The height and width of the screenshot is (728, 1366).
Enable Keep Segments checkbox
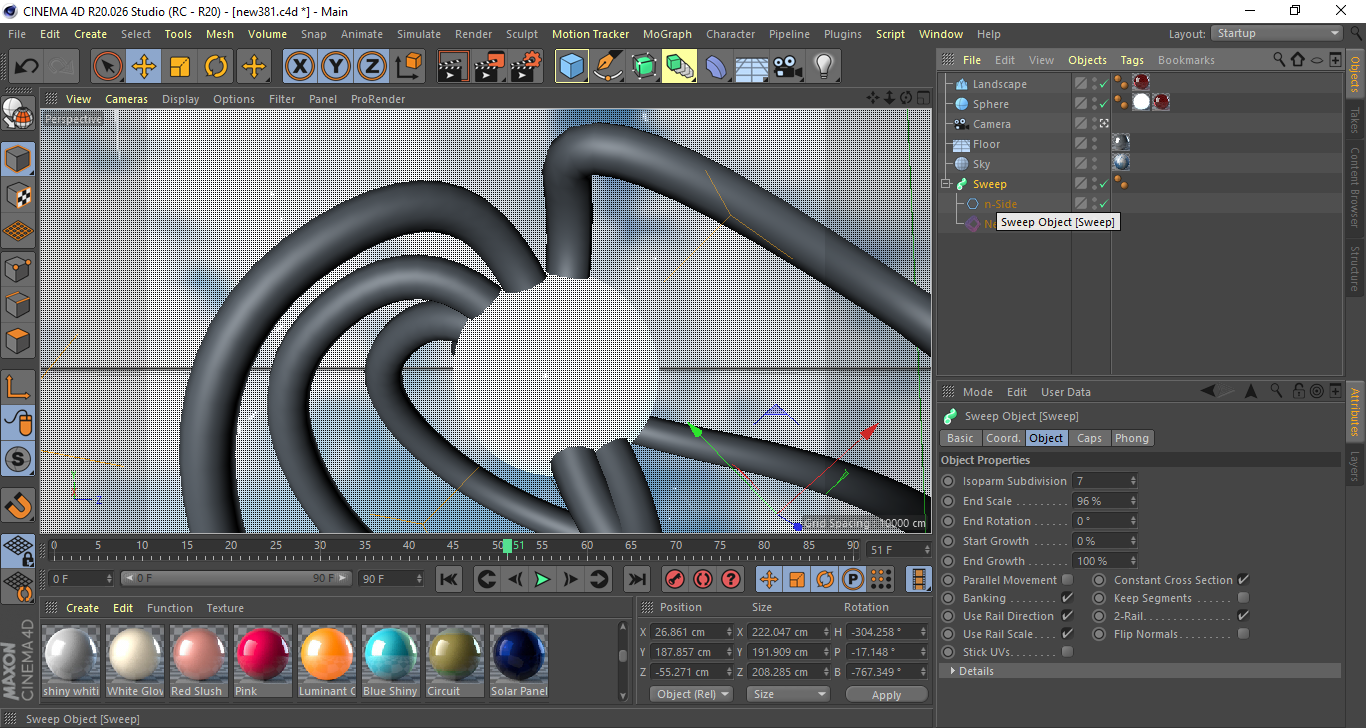pyautogui.click(x=1243, y=598)
